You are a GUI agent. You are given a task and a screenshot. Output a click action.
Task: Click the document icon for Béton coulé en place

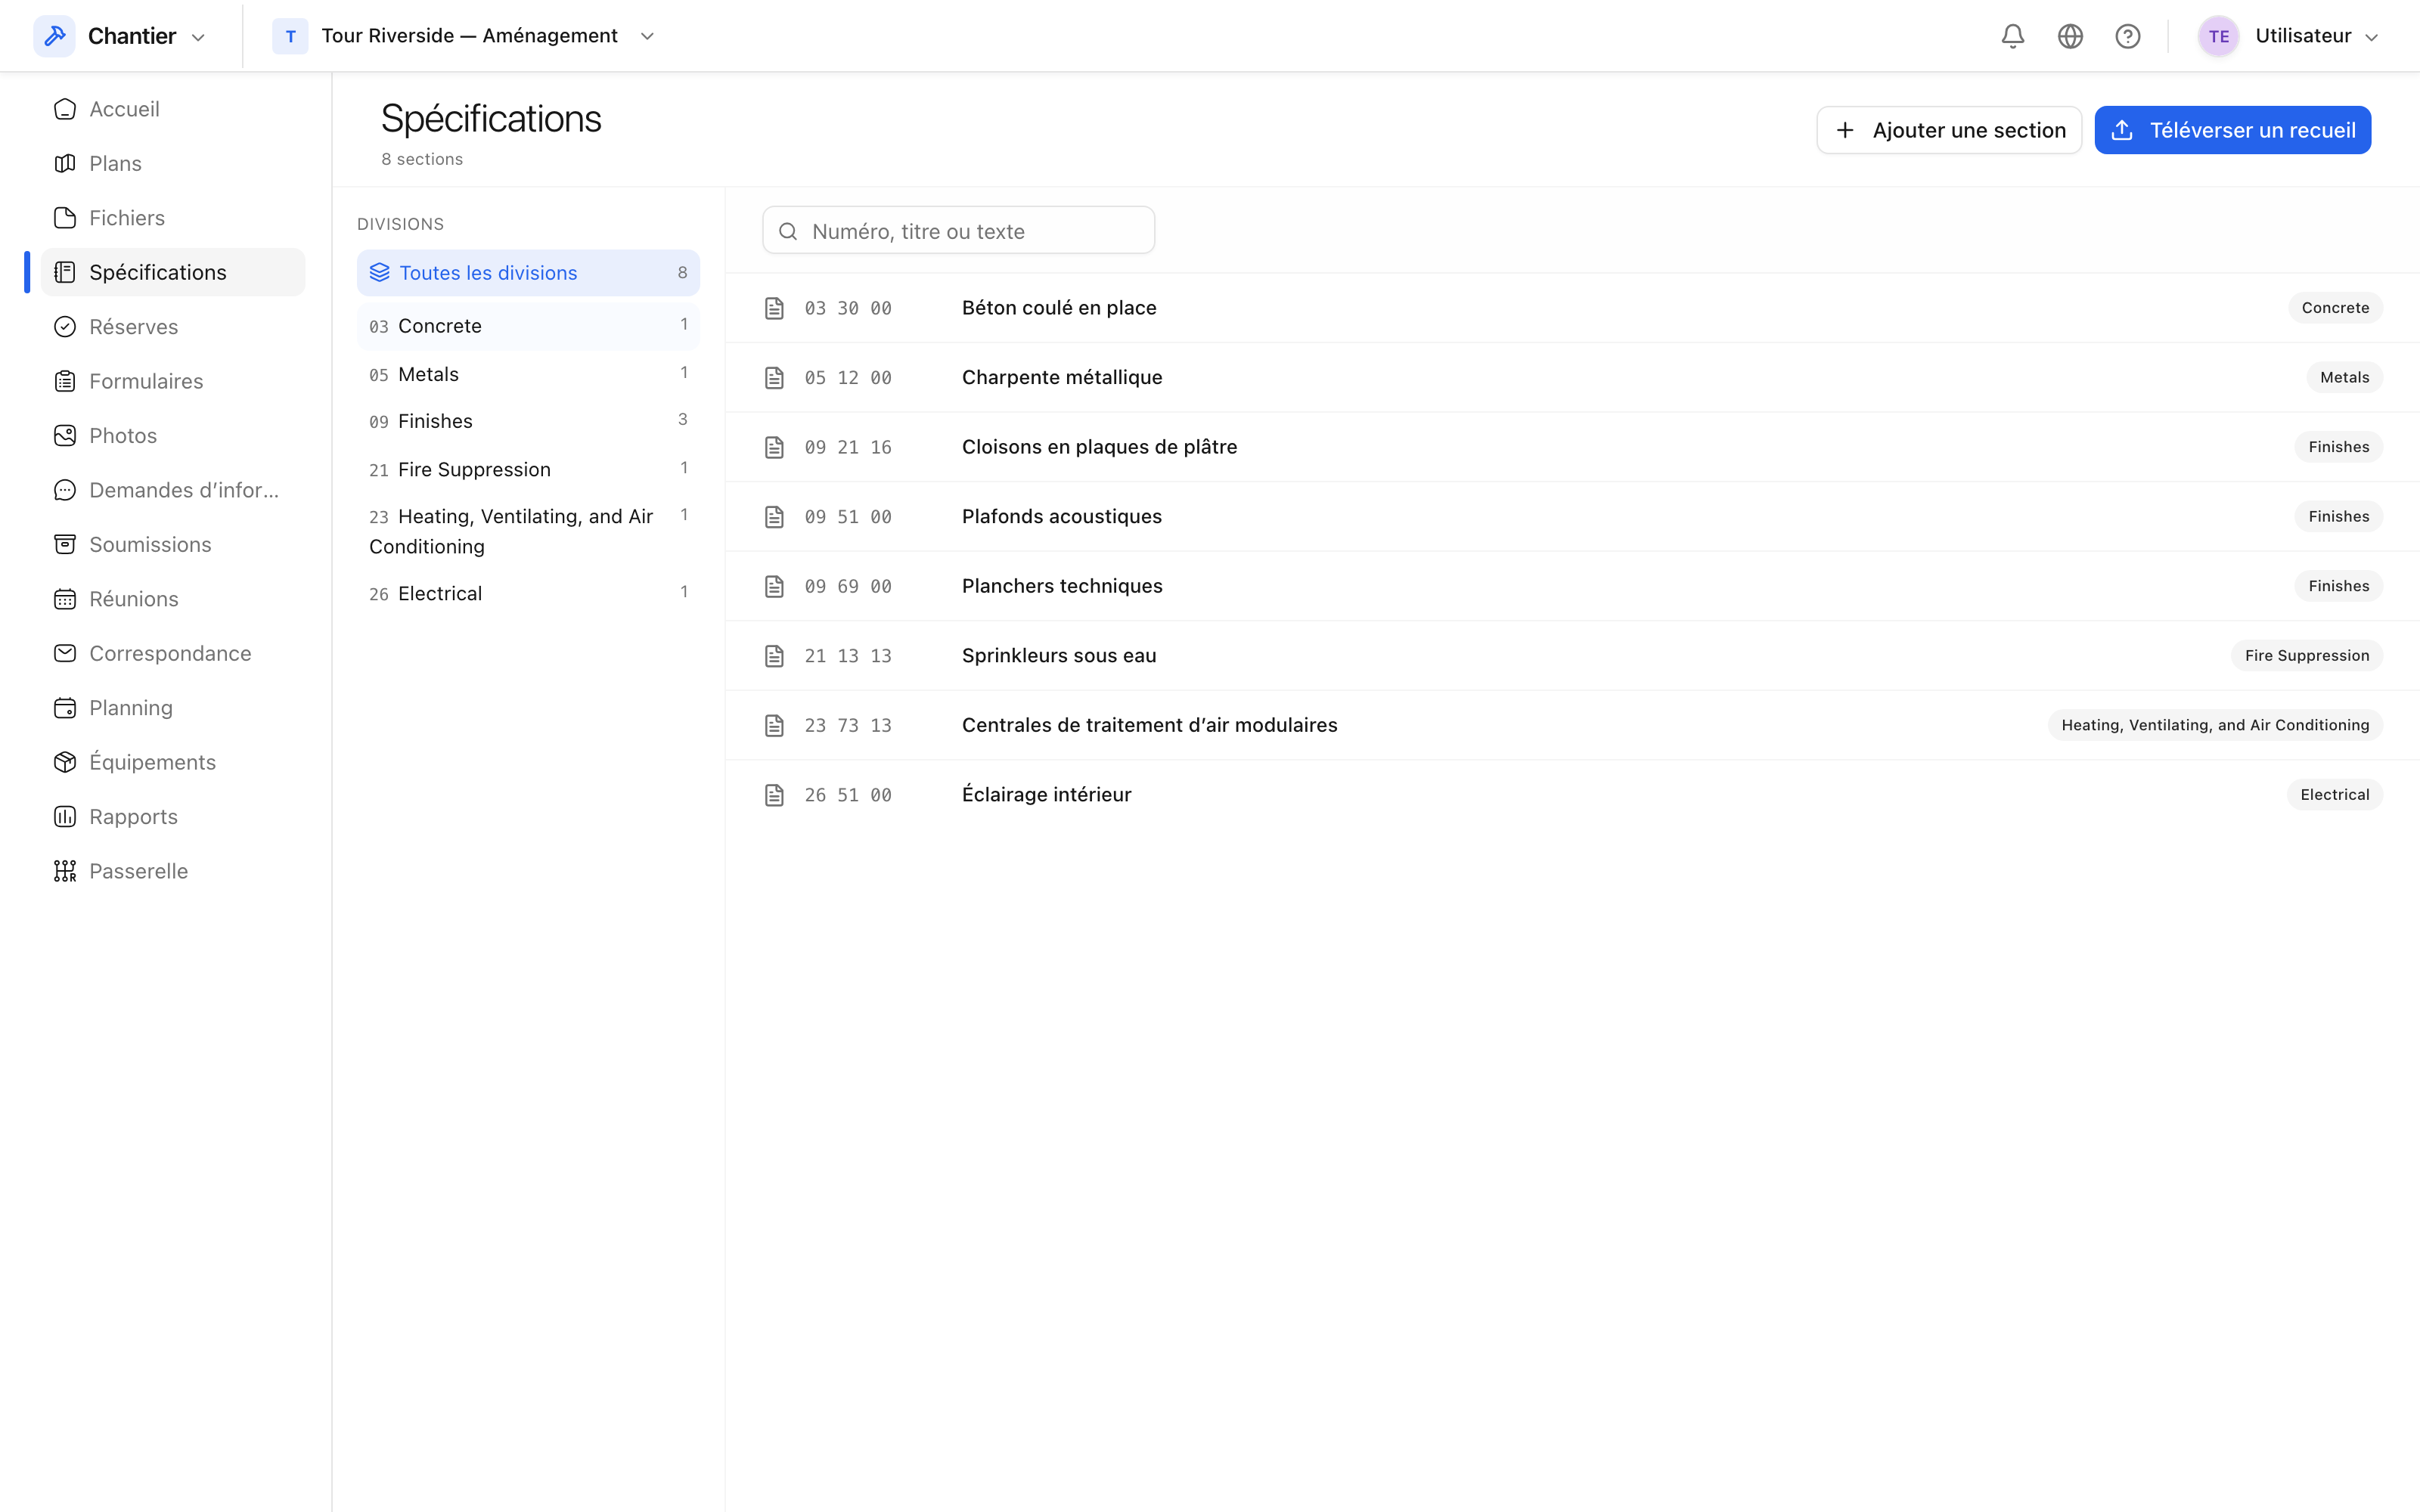coord(774,308)
